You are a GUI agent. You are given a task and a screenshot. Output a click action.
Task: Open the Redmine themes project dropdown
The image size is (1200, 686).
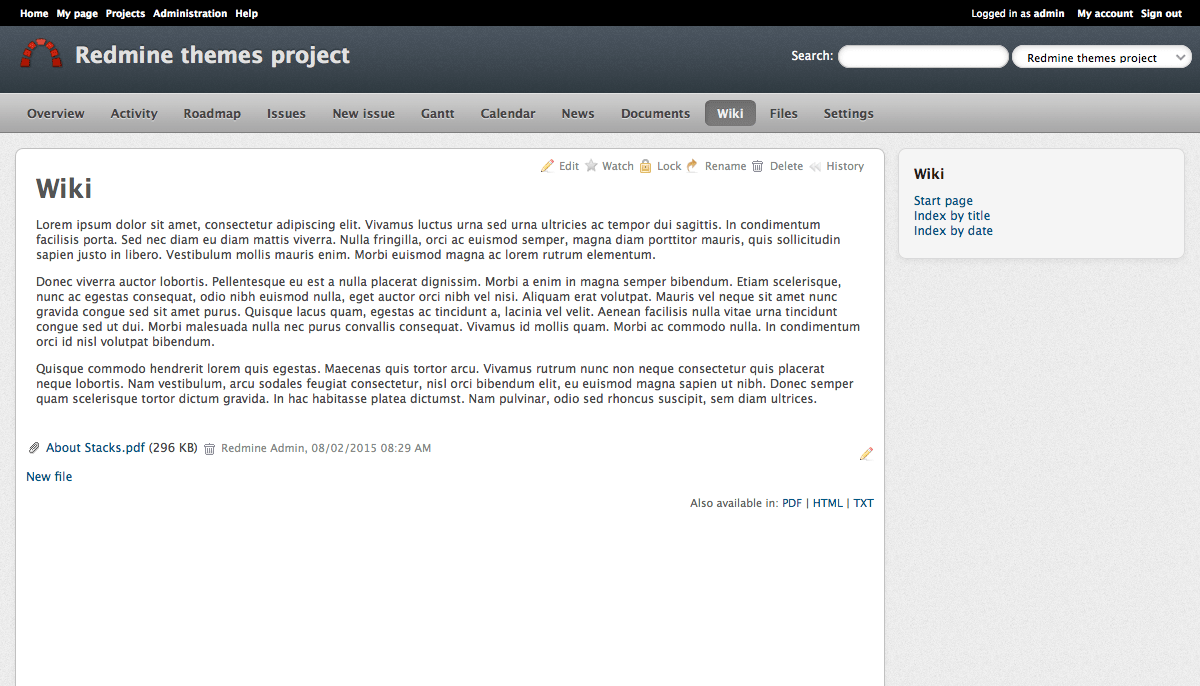[x=1102, y=57]
